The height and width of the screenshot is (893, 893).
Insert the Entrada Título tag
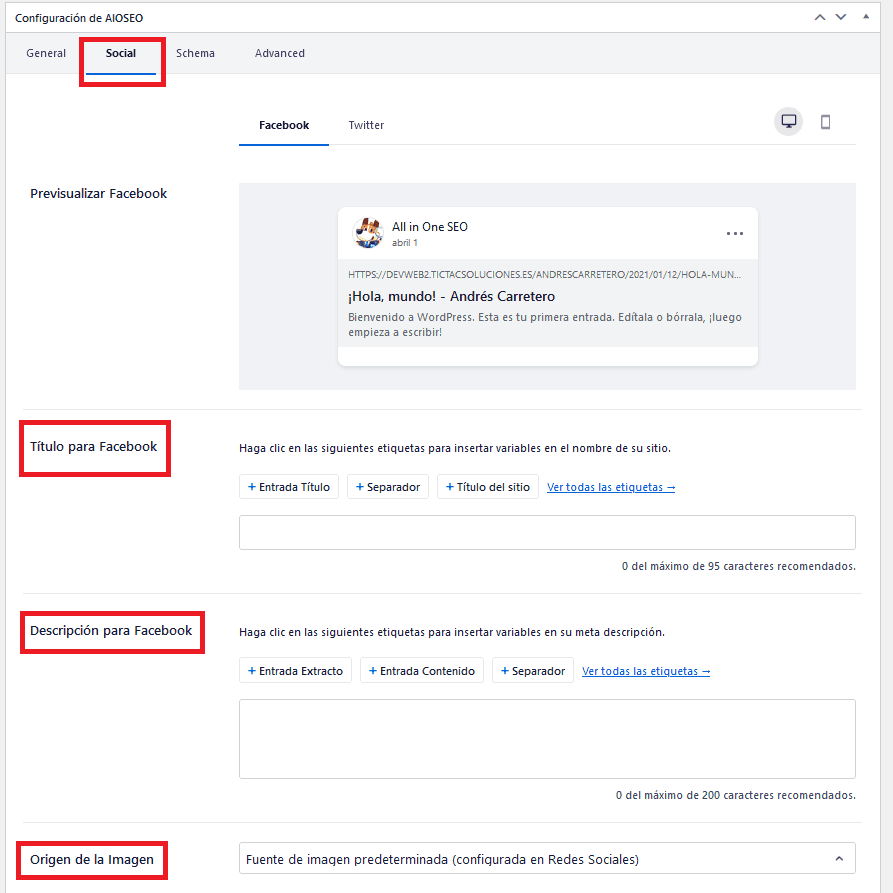point(289,487)
